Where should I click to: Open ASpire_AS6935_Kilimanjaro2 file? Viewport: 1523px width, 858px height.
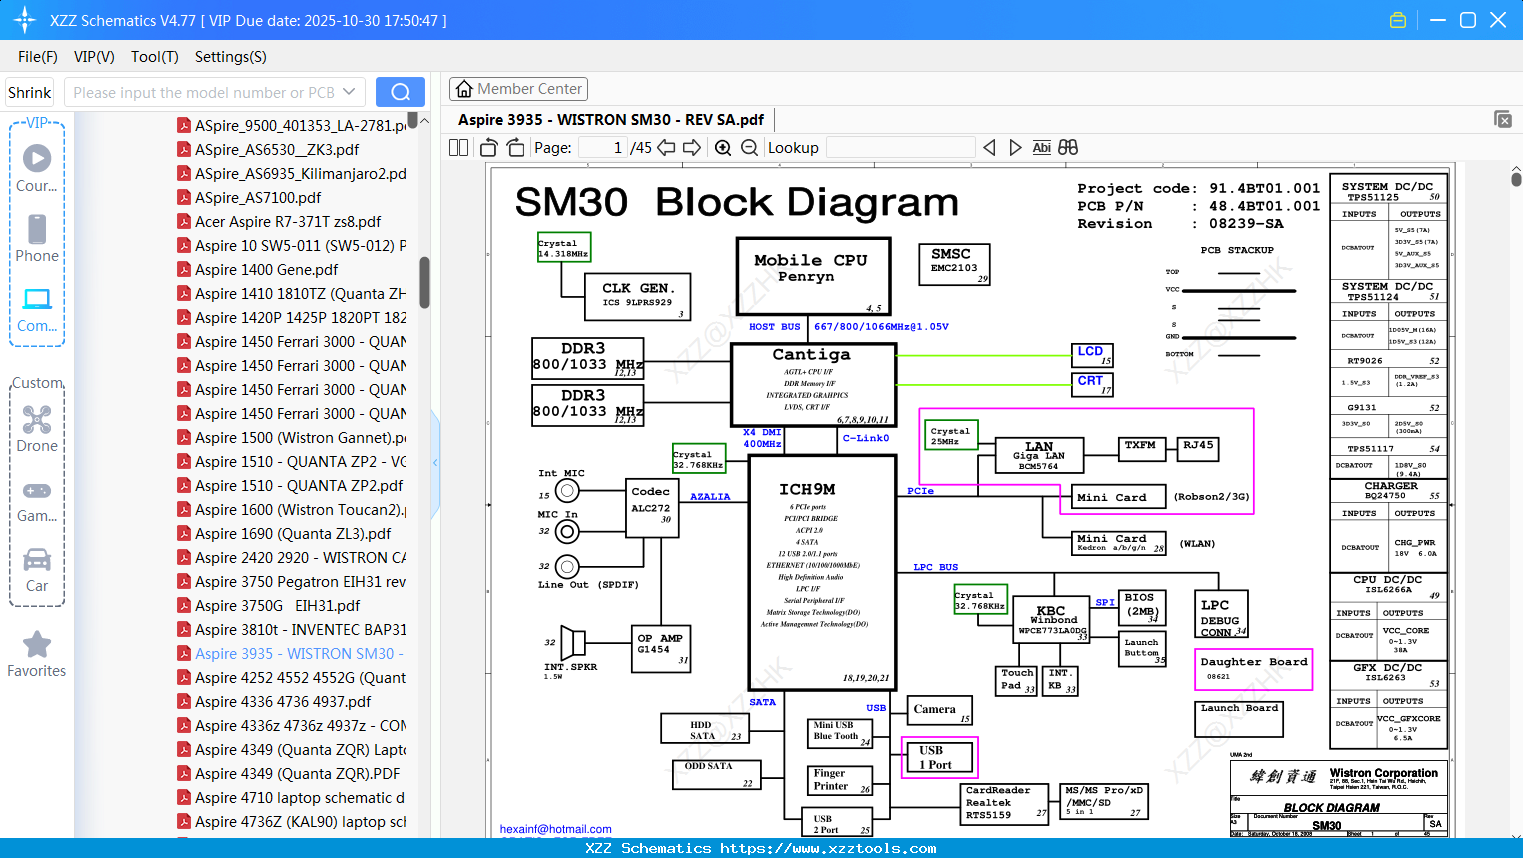(301, 173)
